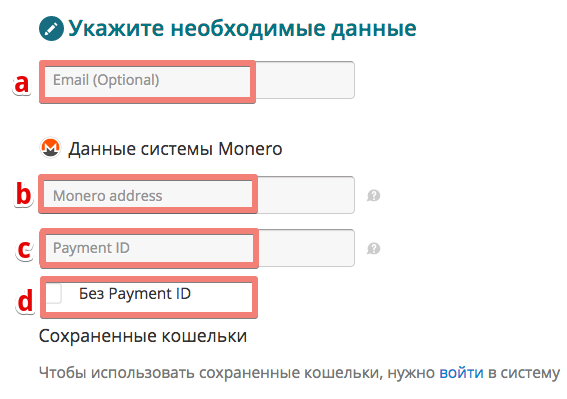Click the pencil edit icon beside the heading
The height and width of the screenshot is (399, 567).
(51, 28)
